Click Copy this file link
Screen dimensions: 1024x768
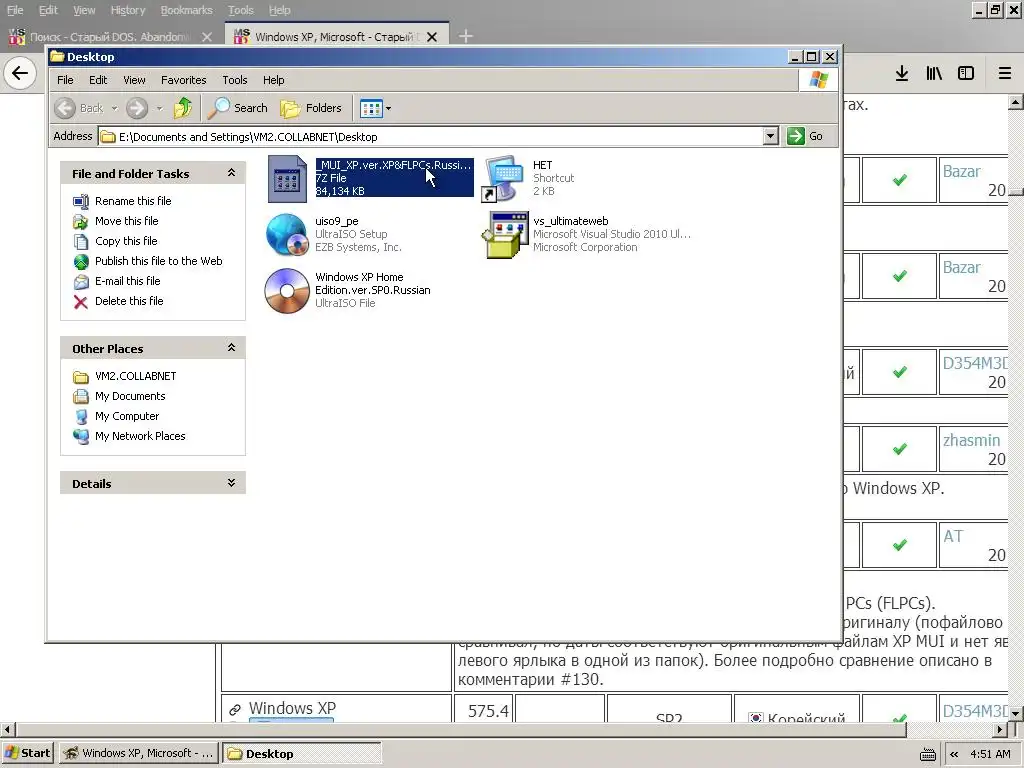(x=126, y=241)
